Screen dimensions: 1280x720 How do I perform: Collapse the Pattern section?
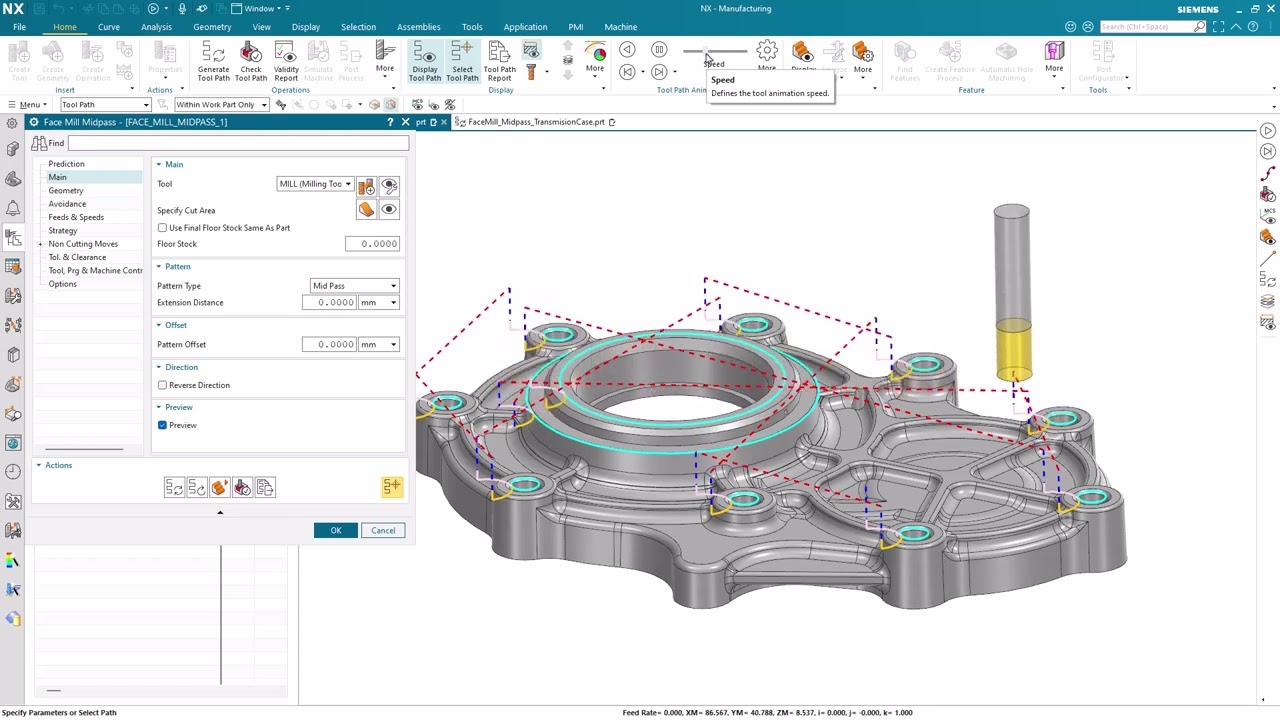coord(158,266)
